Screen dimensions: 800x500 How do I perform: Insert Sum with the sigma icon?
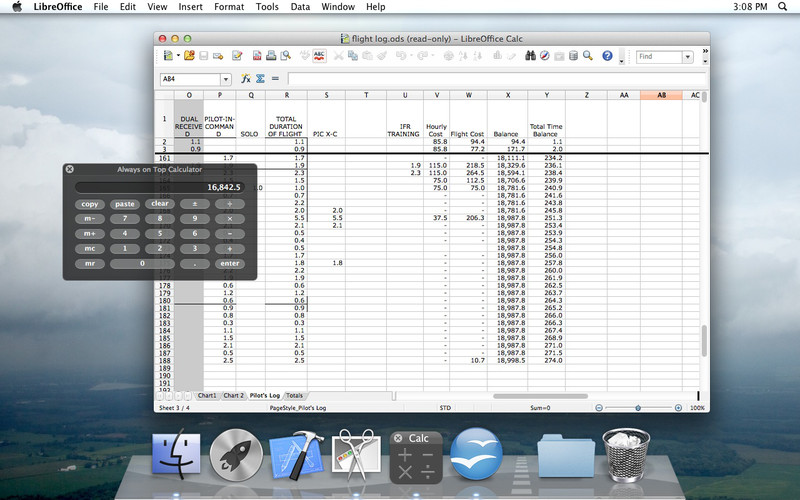(x=260, y=79)
